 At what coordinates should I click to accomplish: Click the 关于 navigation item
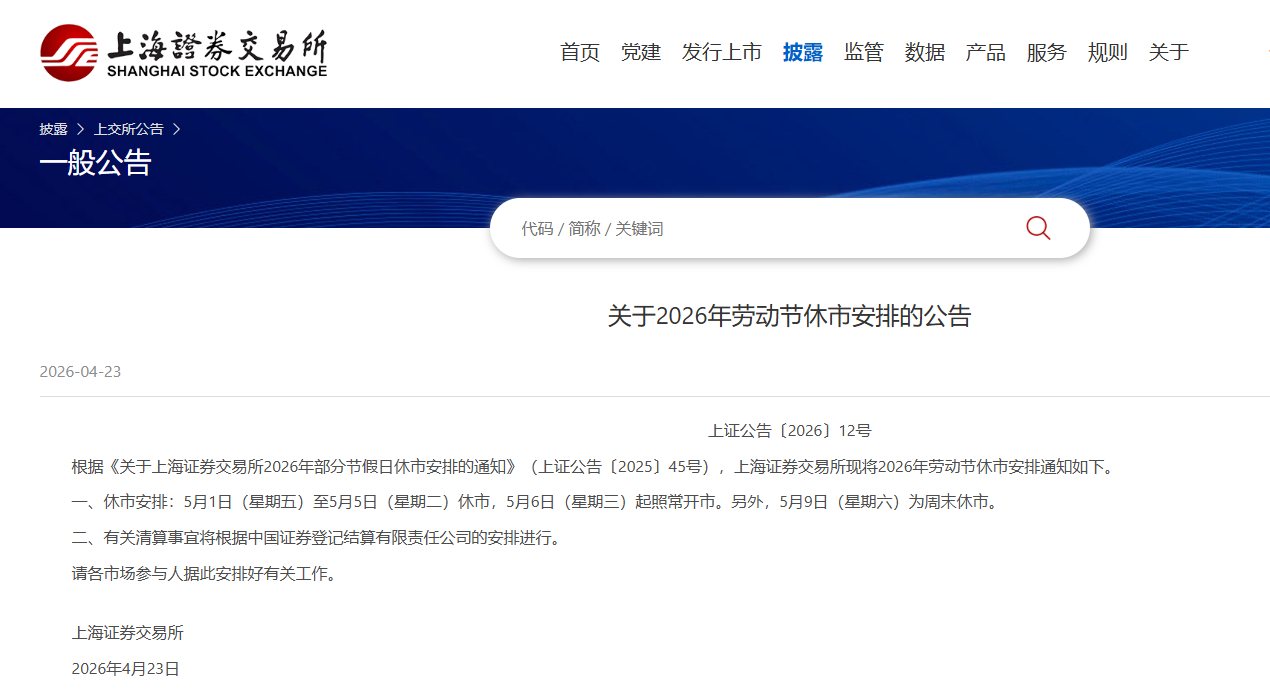tap(1168, 53)
